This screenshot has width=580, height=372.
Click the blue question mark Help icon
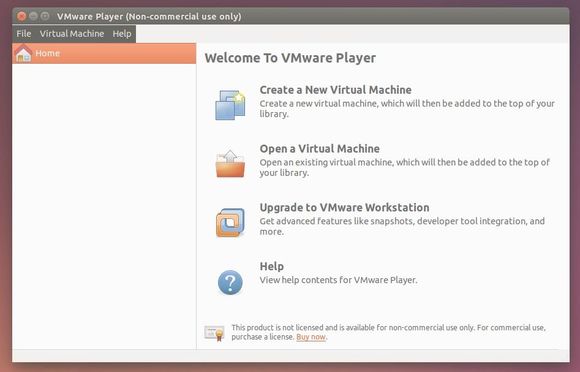click(x=230, y=283)
